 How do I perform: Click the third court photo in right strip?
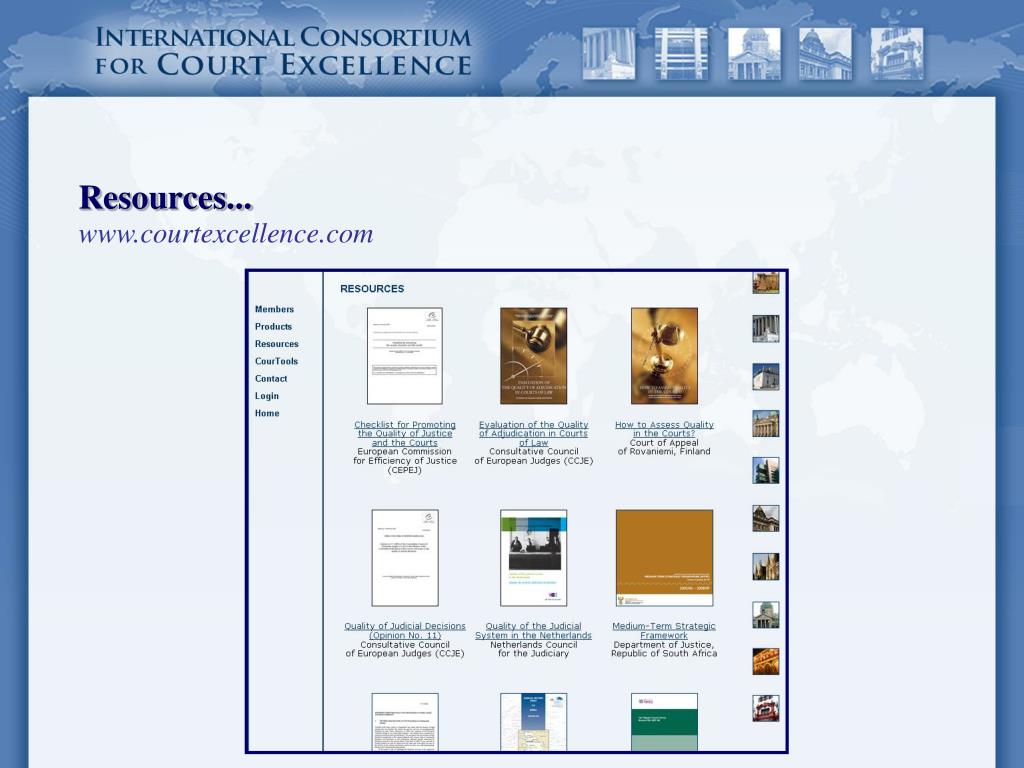click(x=766, y=377)
